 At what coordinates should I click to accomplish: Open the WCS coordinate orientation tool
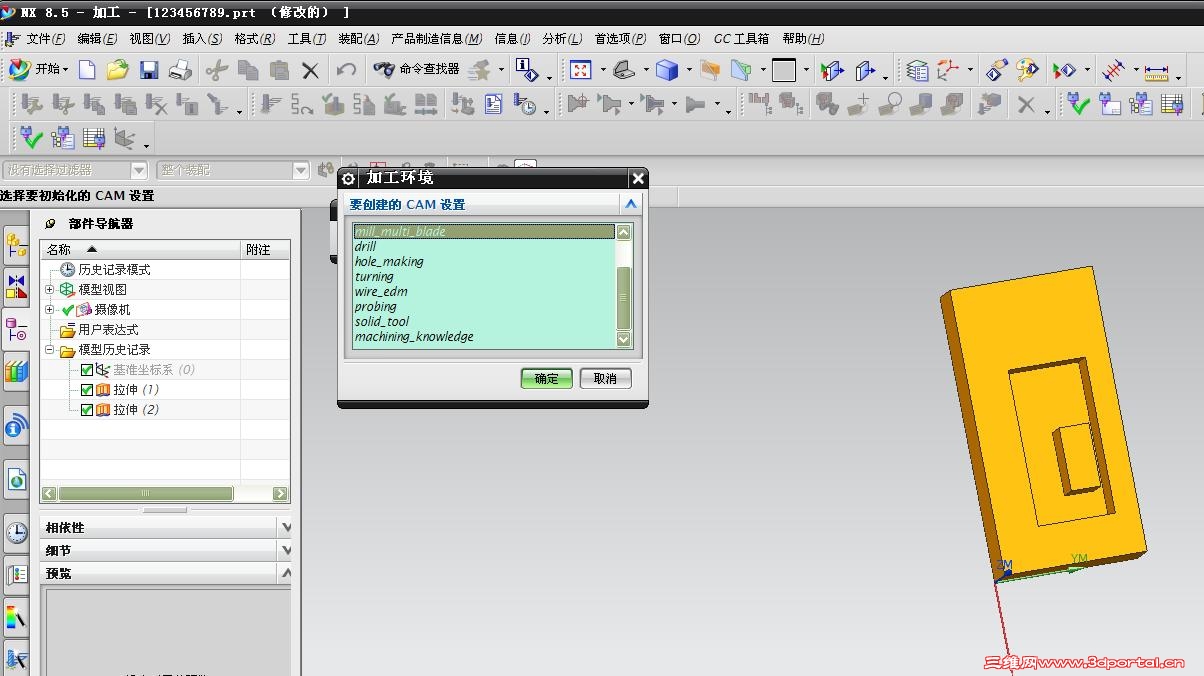click(x=948, y=70)
